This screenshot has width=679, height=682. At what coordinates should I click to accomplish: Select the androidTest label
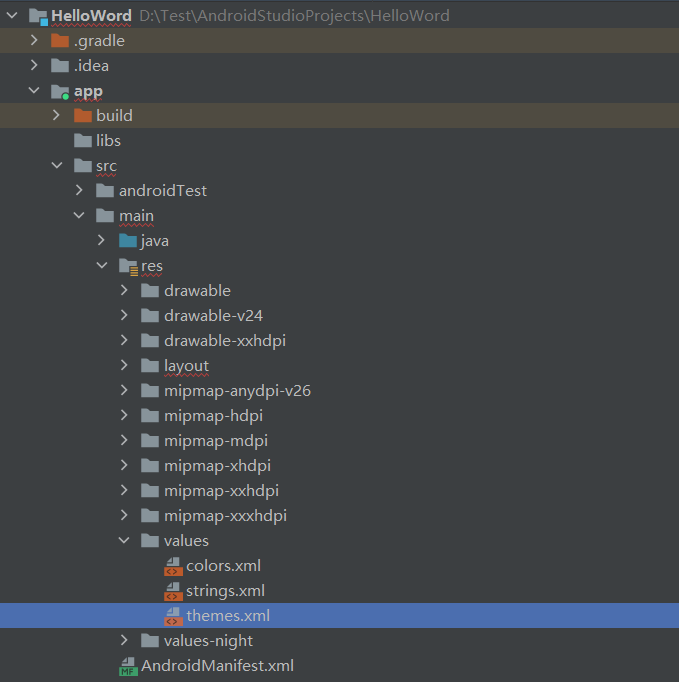pyautogui.click(x=163, y=191)
